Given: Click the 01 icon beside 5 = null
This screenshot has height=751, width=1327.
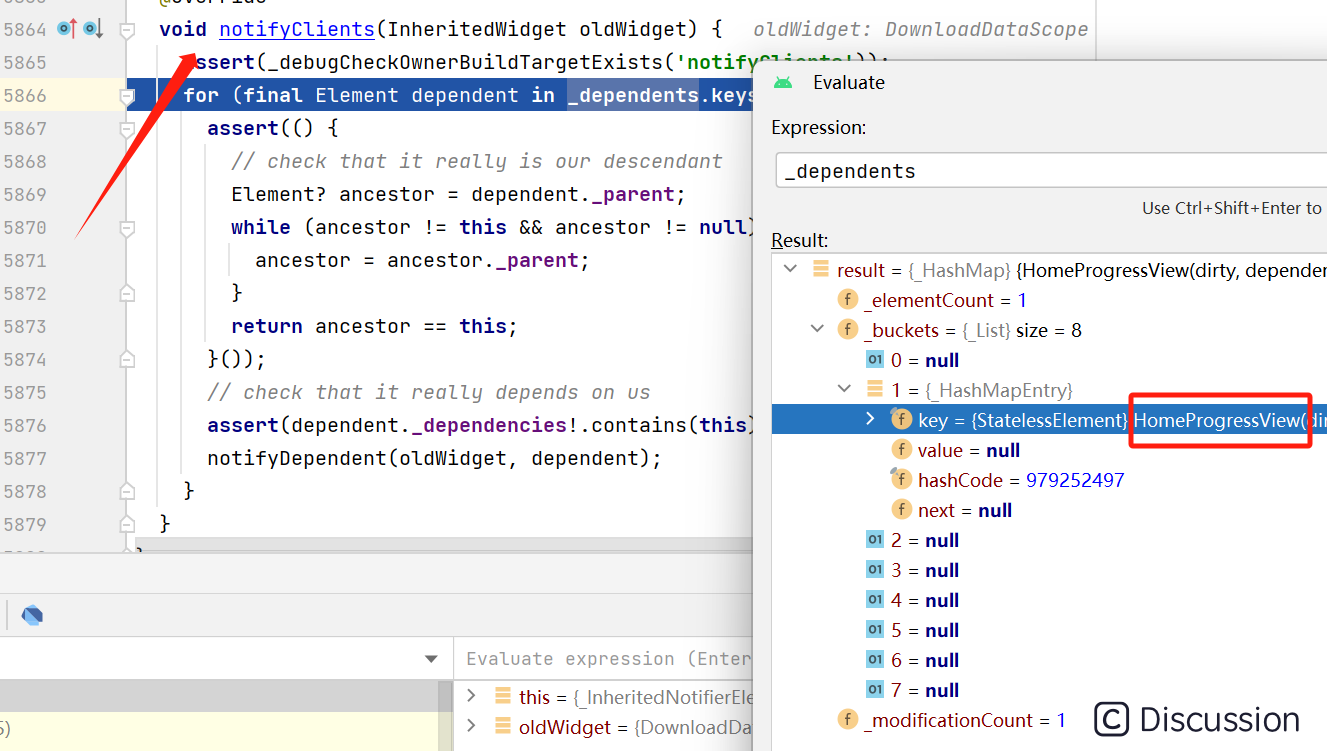Looking at the screenshot, I should pyautogui.click(x=875, y=630).
